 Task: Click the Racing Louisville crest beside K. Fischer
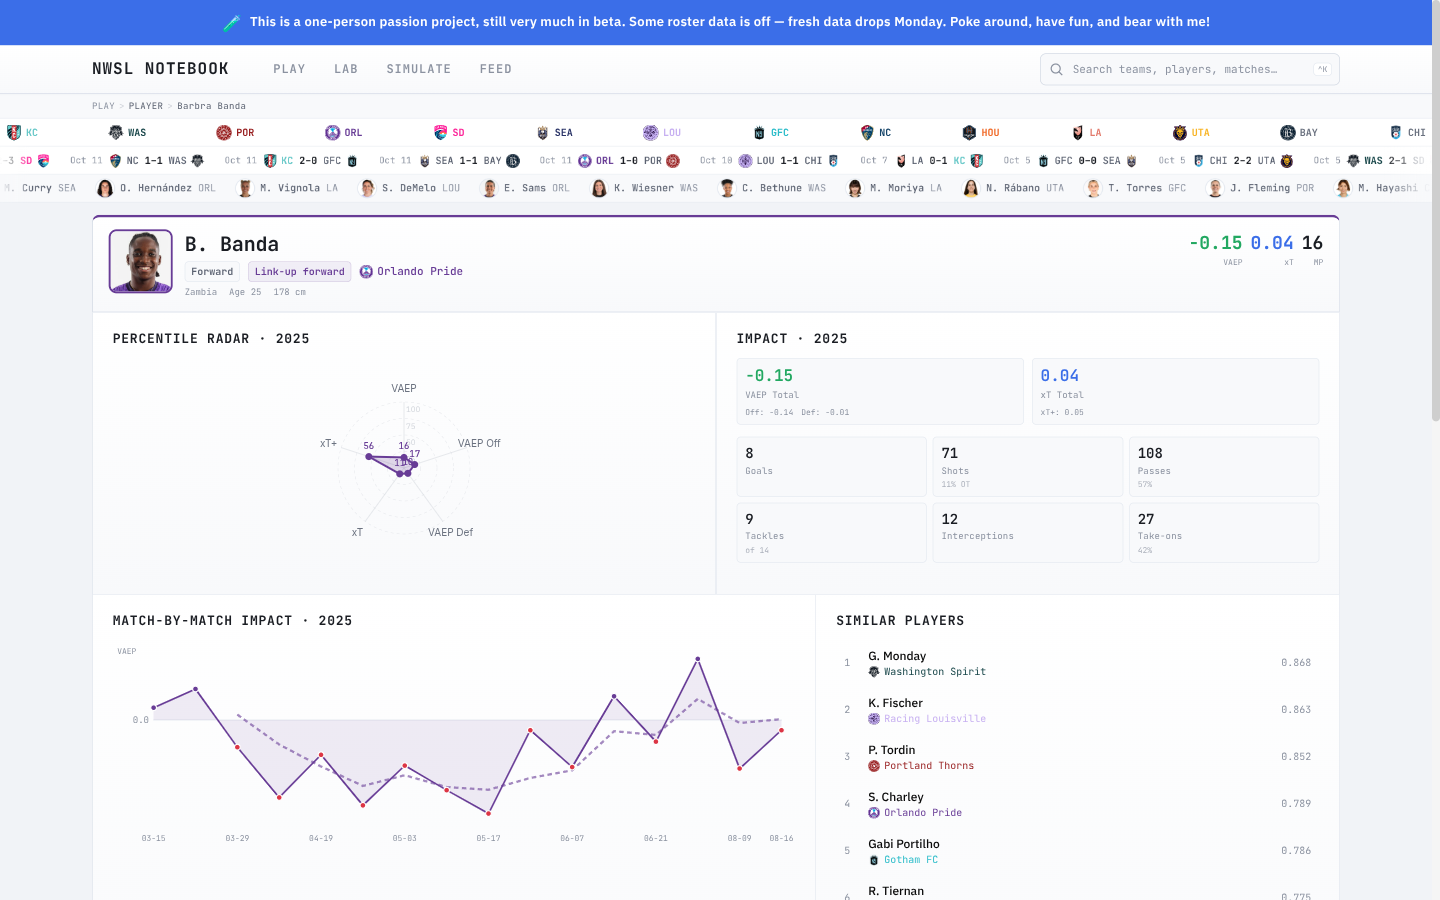(875, 719)
